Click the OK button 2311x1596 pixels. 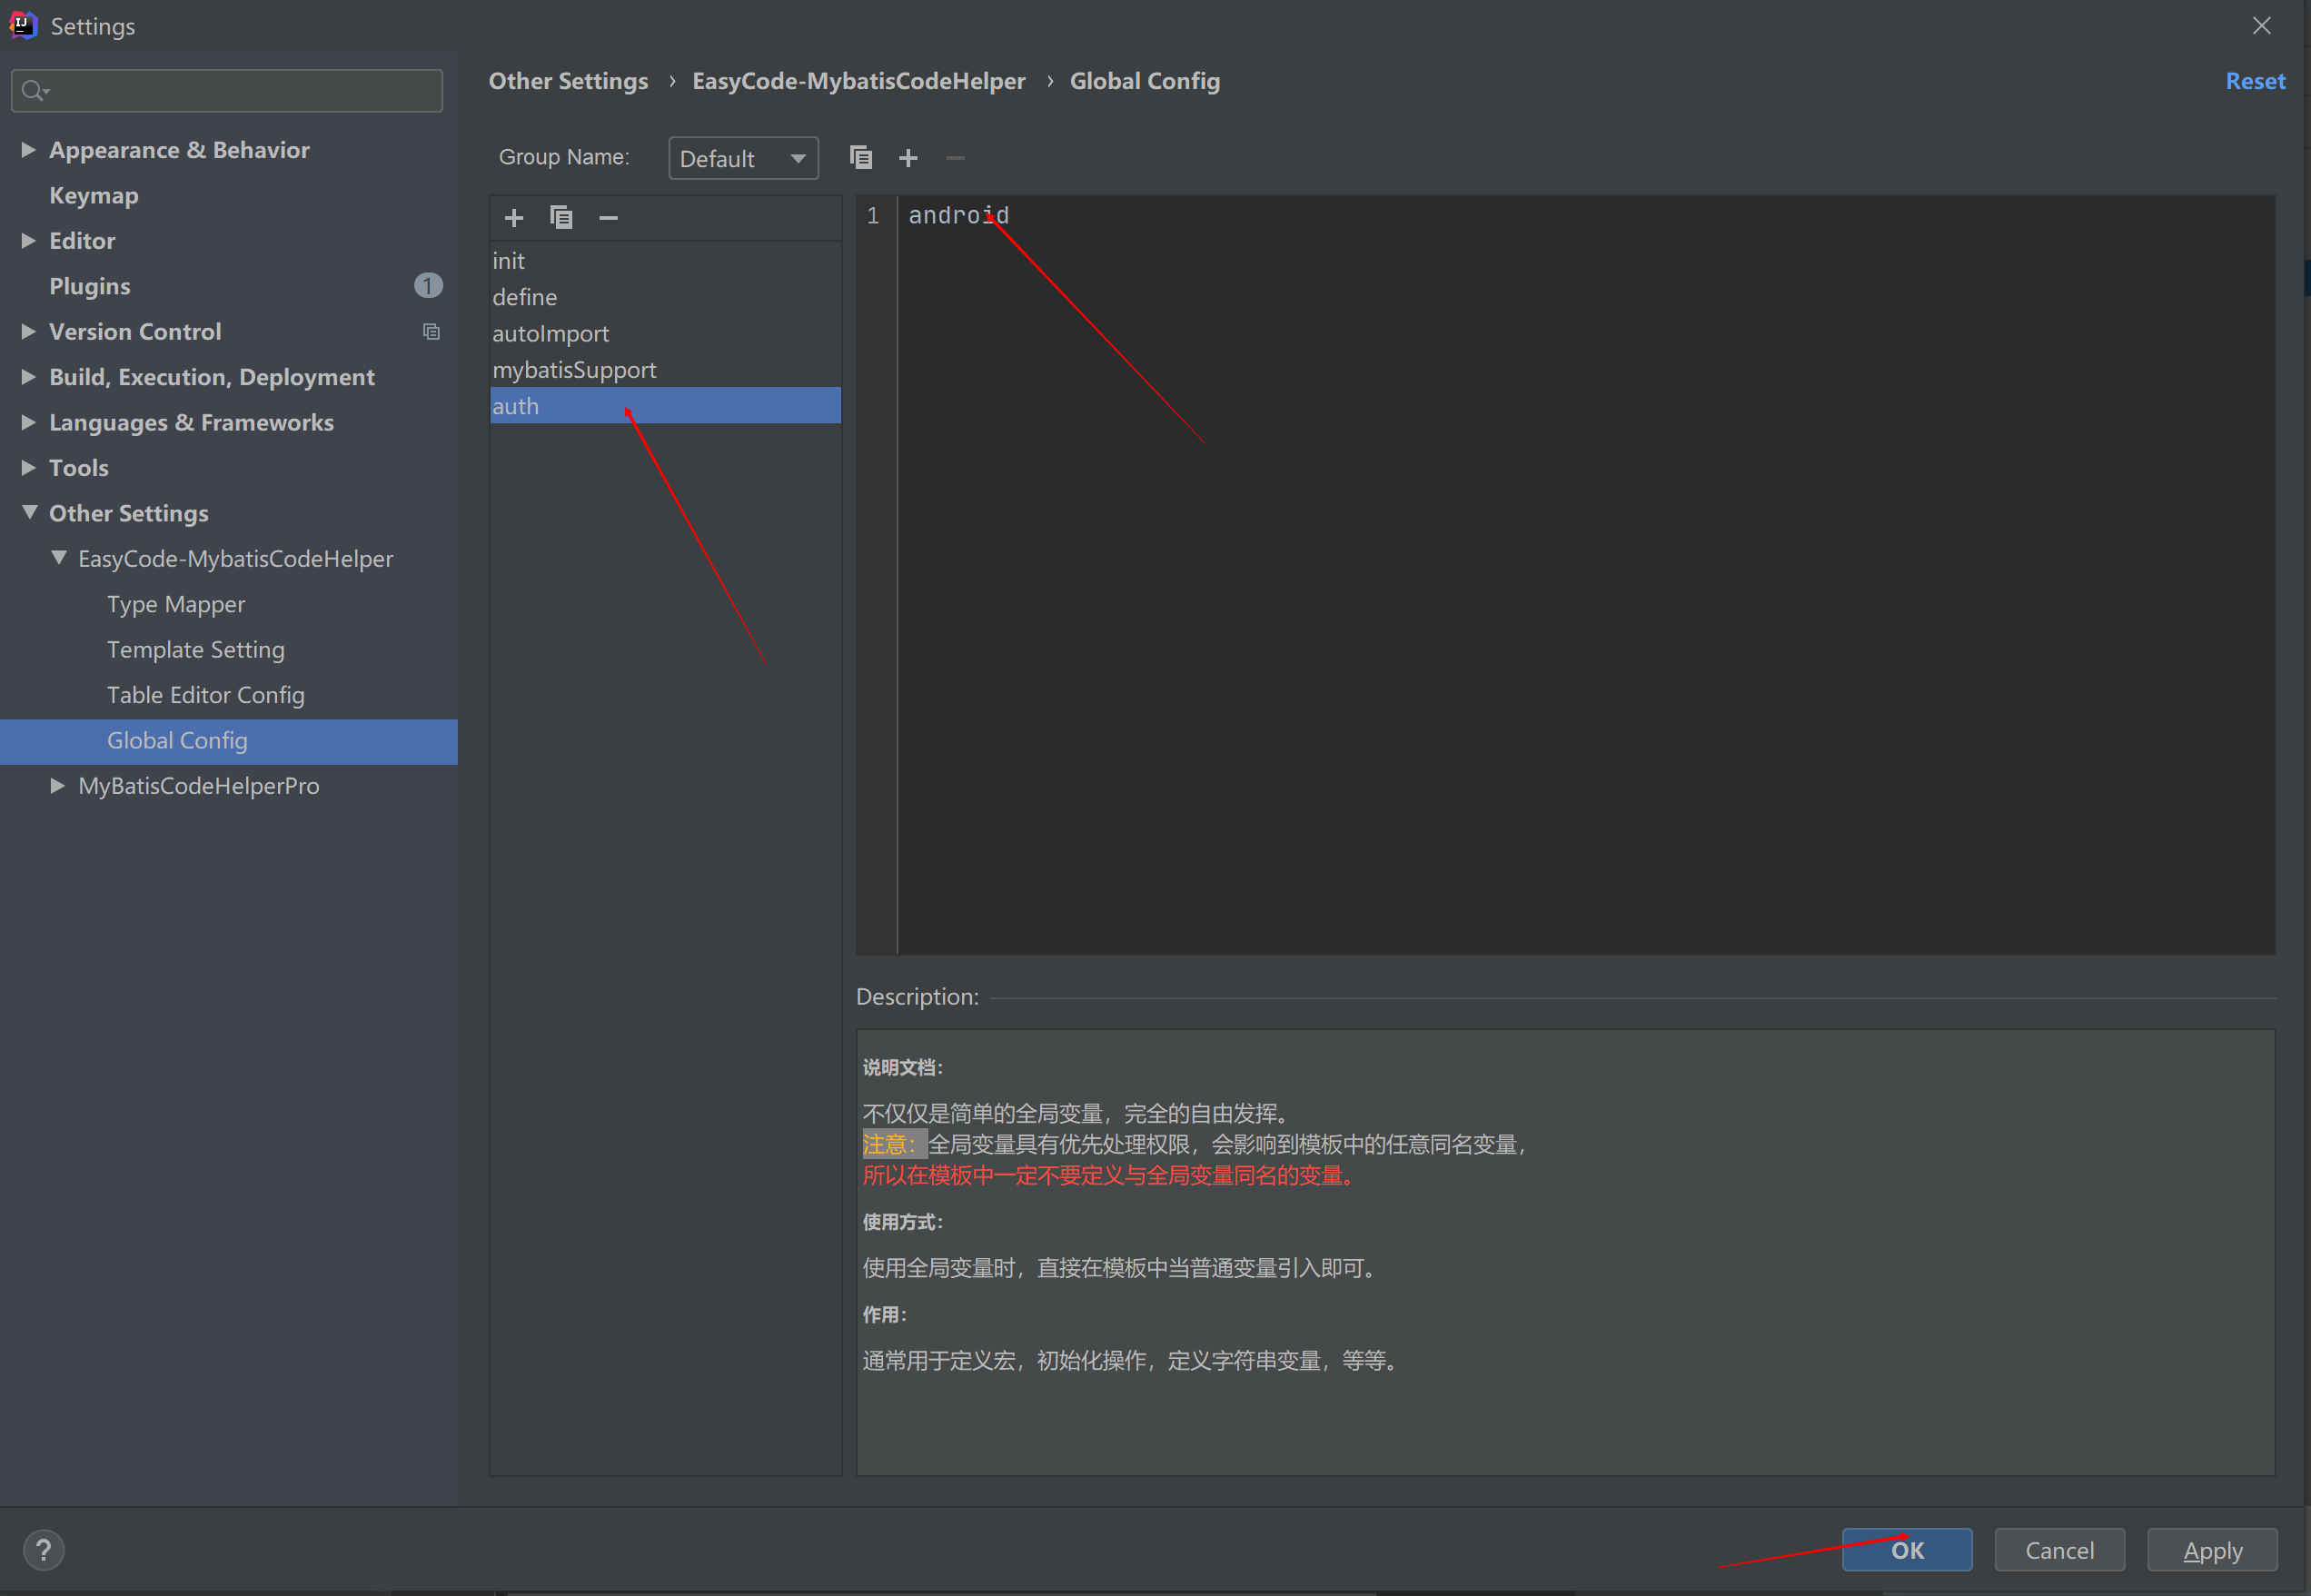coord(1907,1549)
